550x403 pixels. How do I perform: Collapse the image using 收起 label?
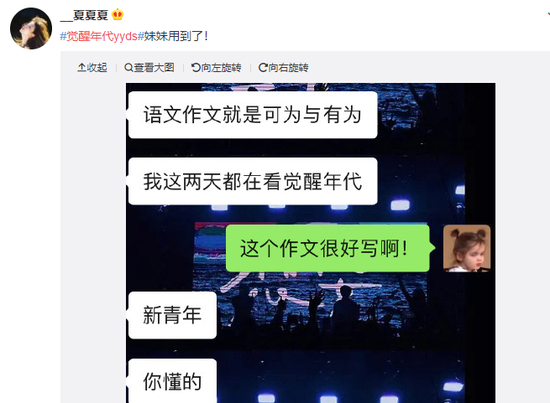pos(97,67)
